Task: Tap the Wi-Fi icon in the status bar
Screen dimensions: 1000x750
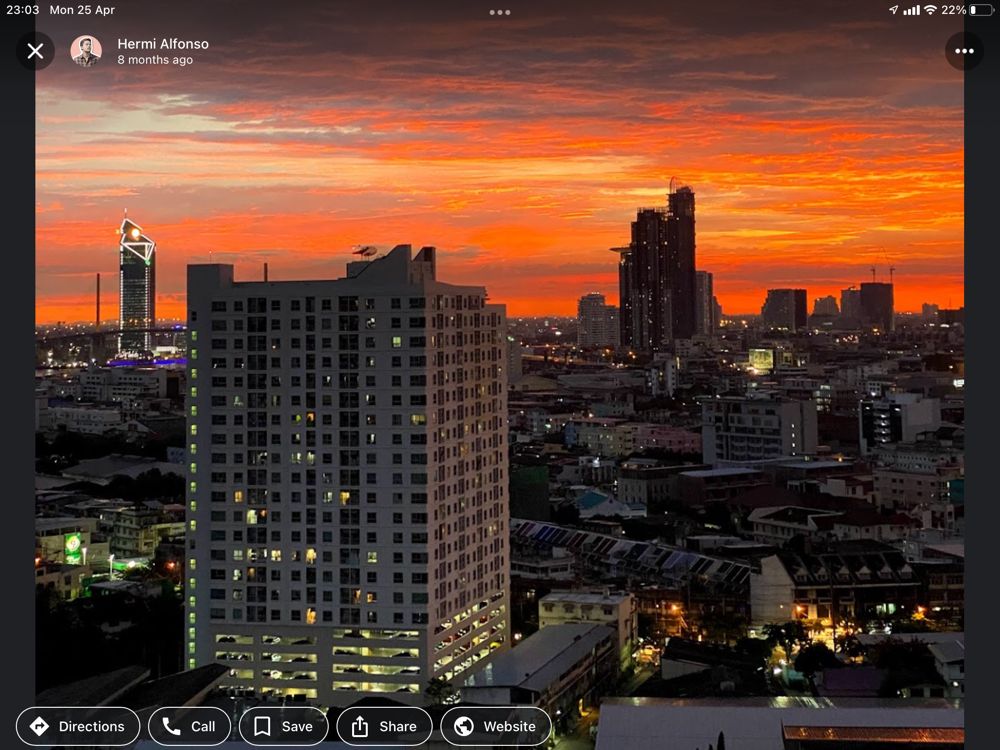Action: pos(932,10)
